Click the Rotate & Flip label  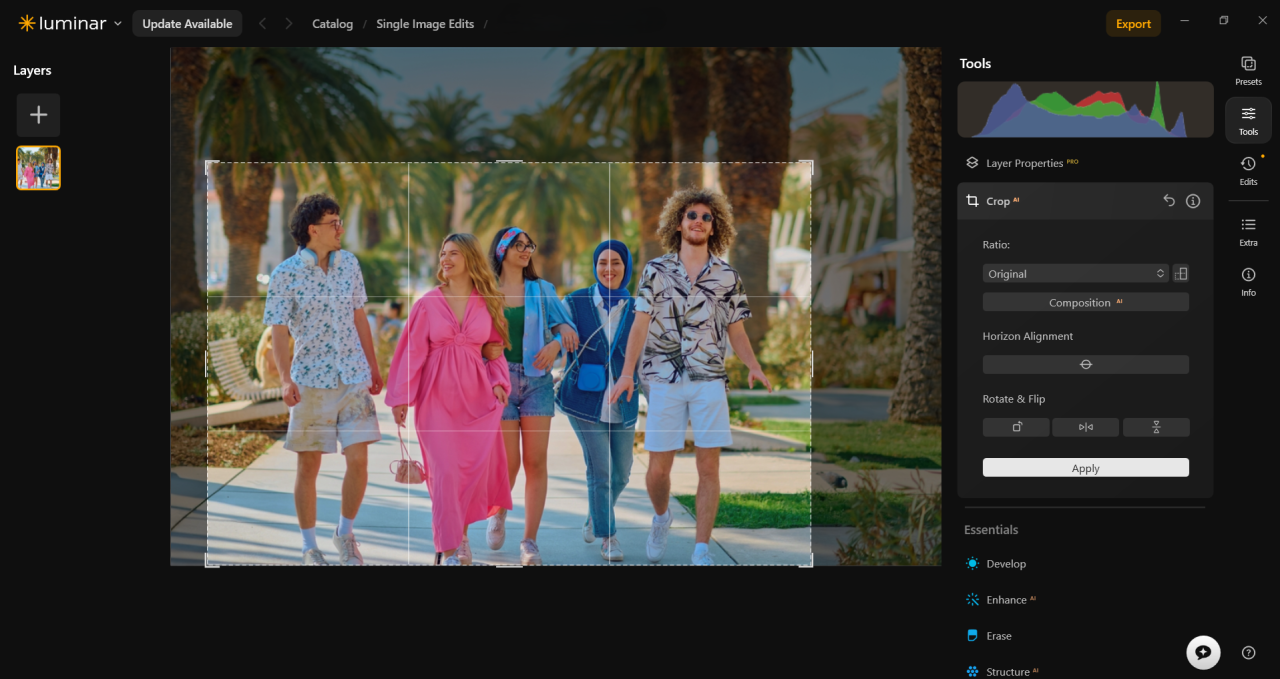[1014, 399]
